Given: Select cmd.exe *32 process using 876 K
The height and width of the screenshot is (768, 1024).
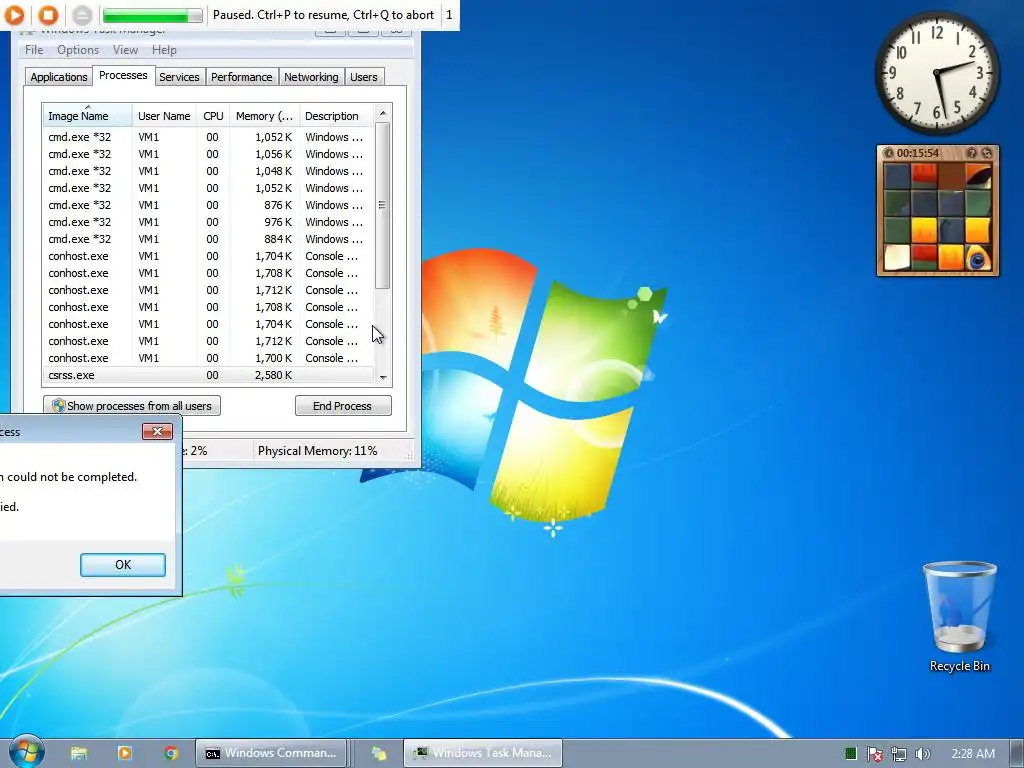Looking at the screenshot, I should pyautogui.click(x=208, y=205).
